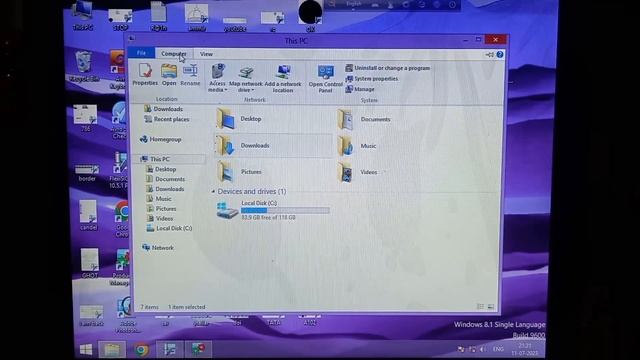Viewport: 640px width, 360px height.
Task: Click Add a network location
Action: [x=283, y=78]
